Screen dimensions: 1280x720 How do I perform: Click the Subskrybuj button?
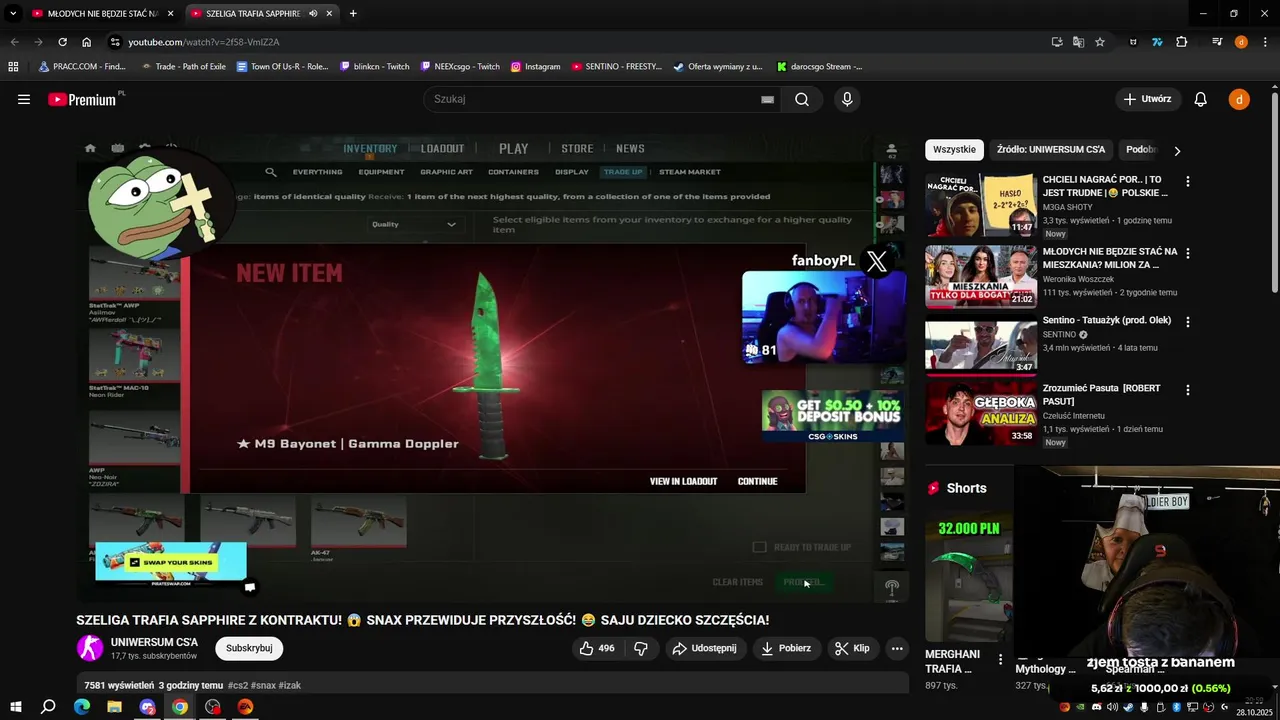[249, 648]
